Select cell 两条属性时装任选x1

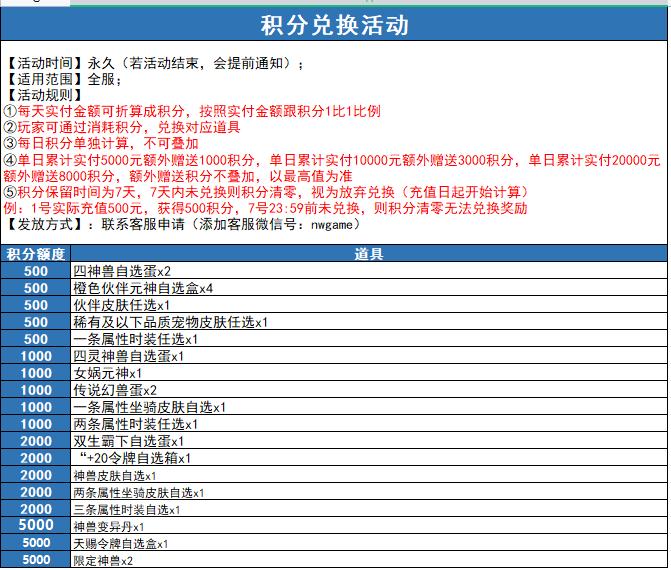(369, 424)
